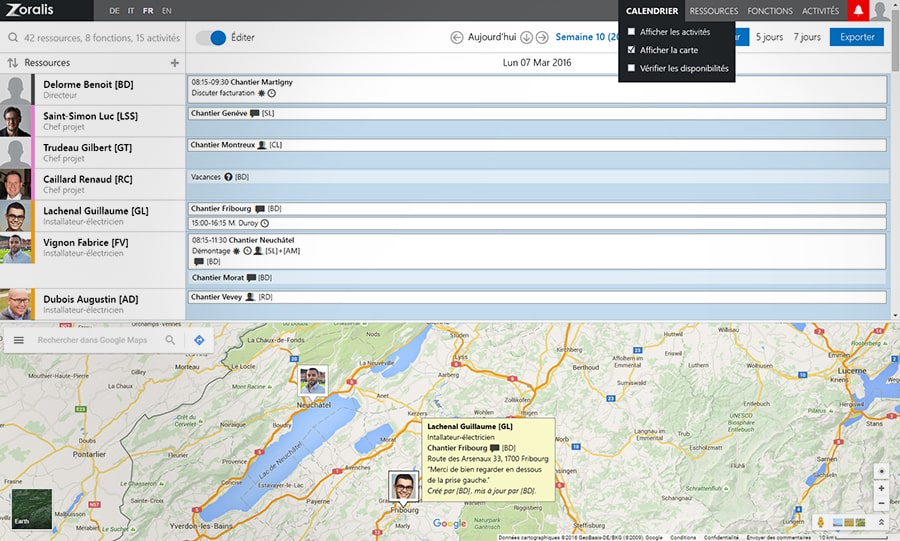Open the Fonctions menu
The height and width of the screenshot is (541, 900).
point(770,10)
